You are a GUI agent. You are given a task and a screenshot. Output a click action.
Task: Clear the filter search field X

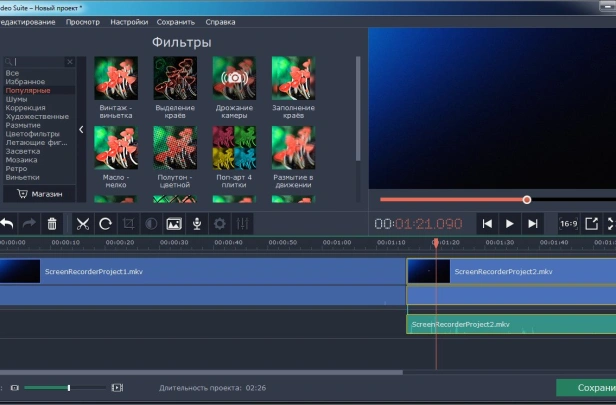70,62
